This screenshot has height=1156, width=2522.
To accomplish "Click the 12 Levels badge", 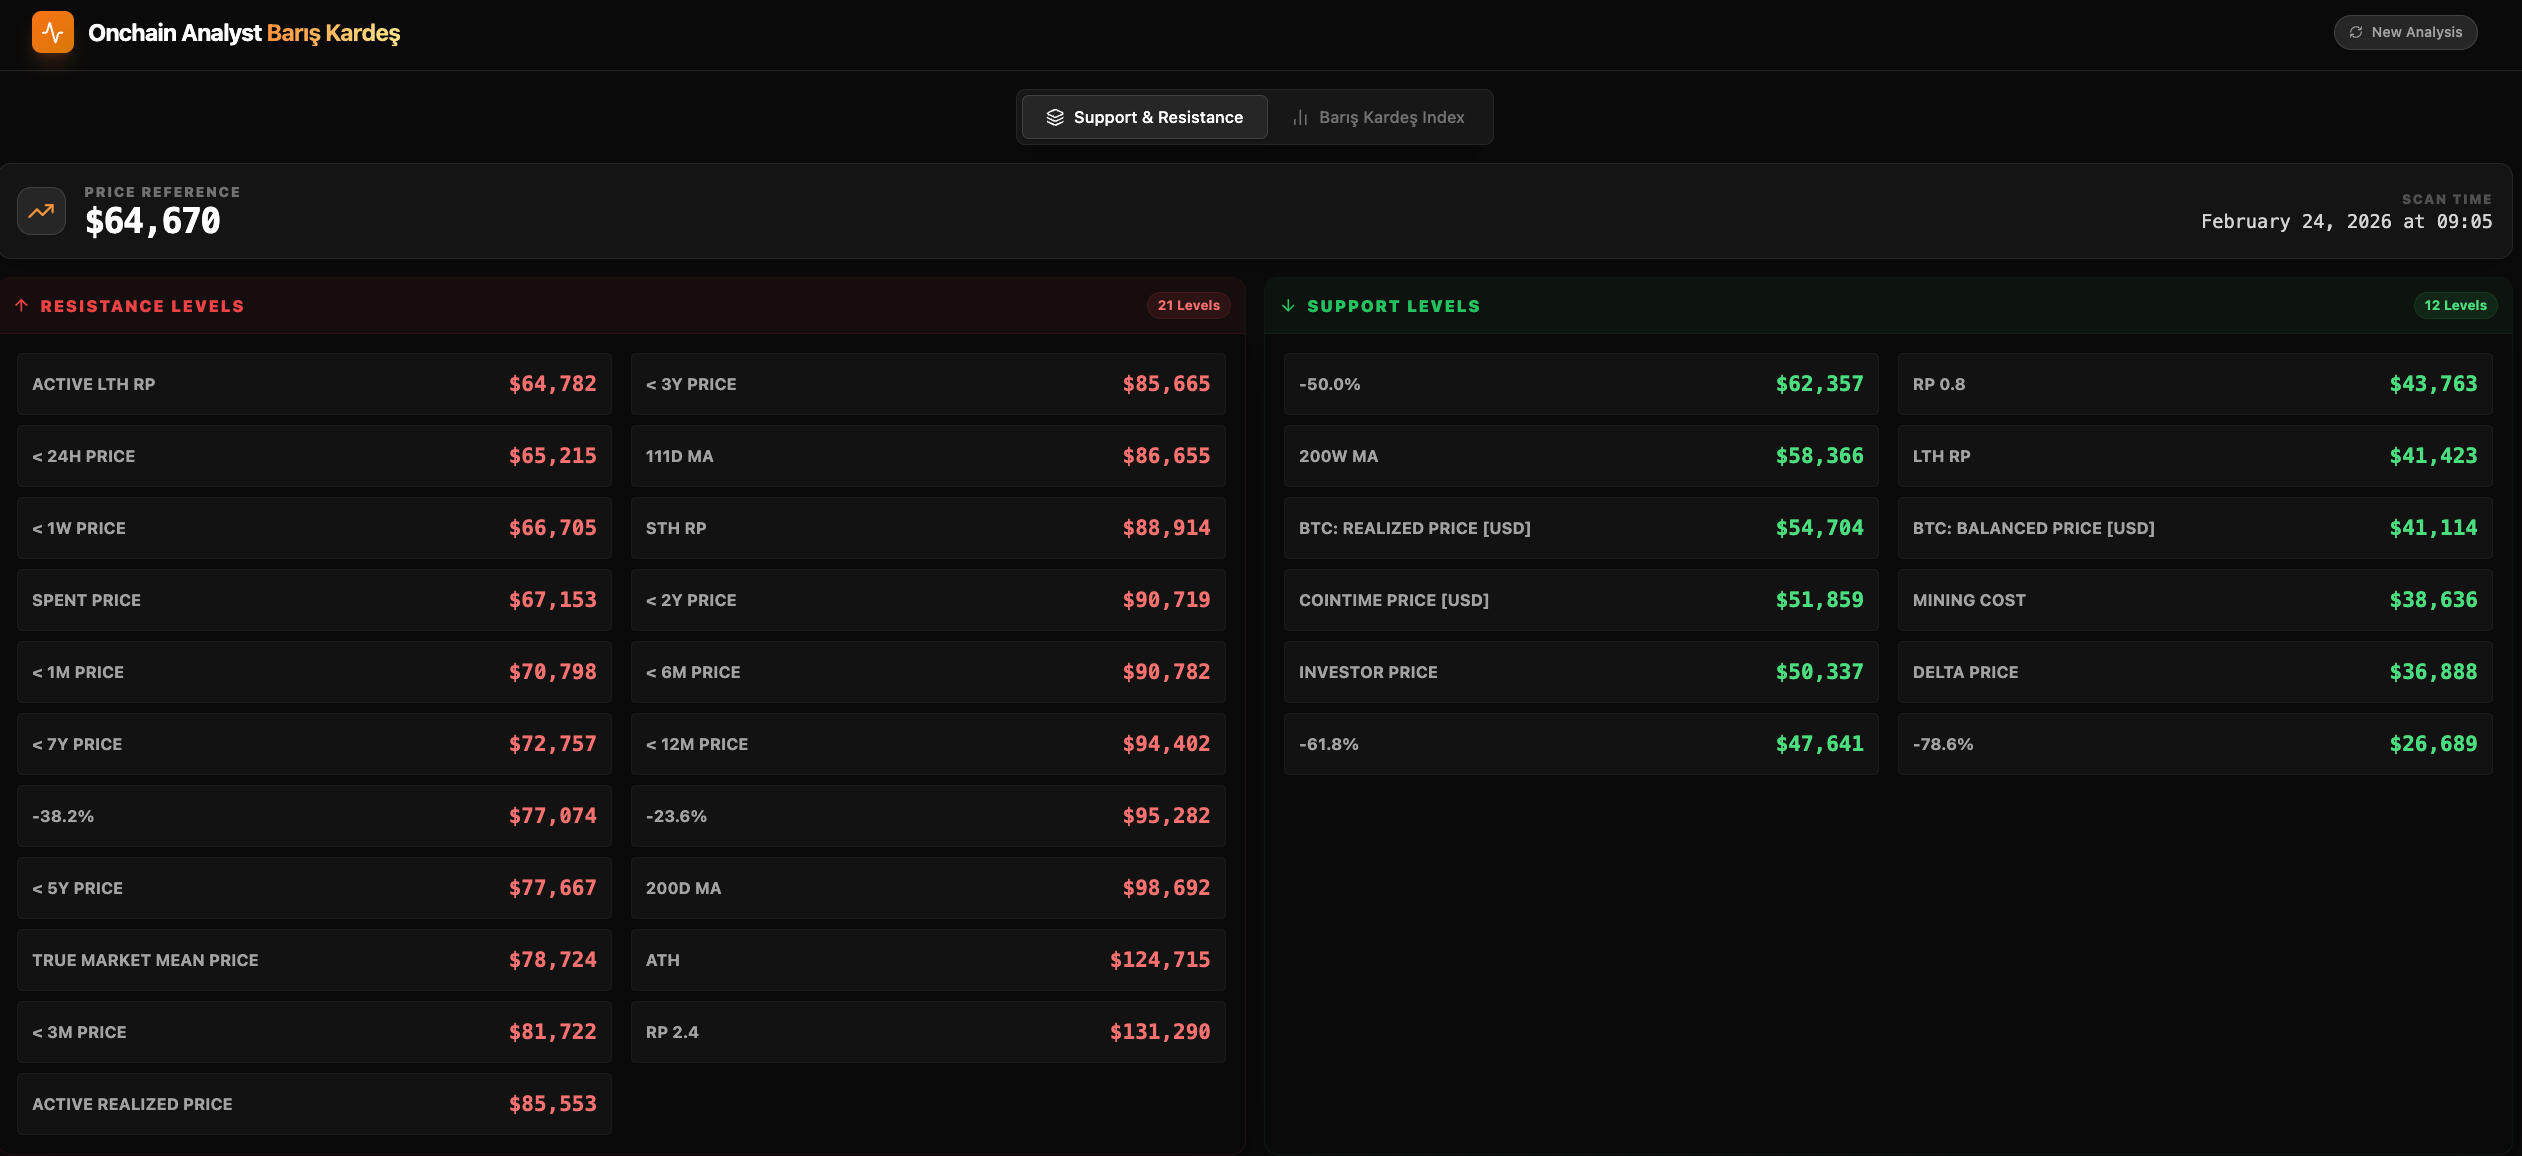I will [x=2454, y=305].
